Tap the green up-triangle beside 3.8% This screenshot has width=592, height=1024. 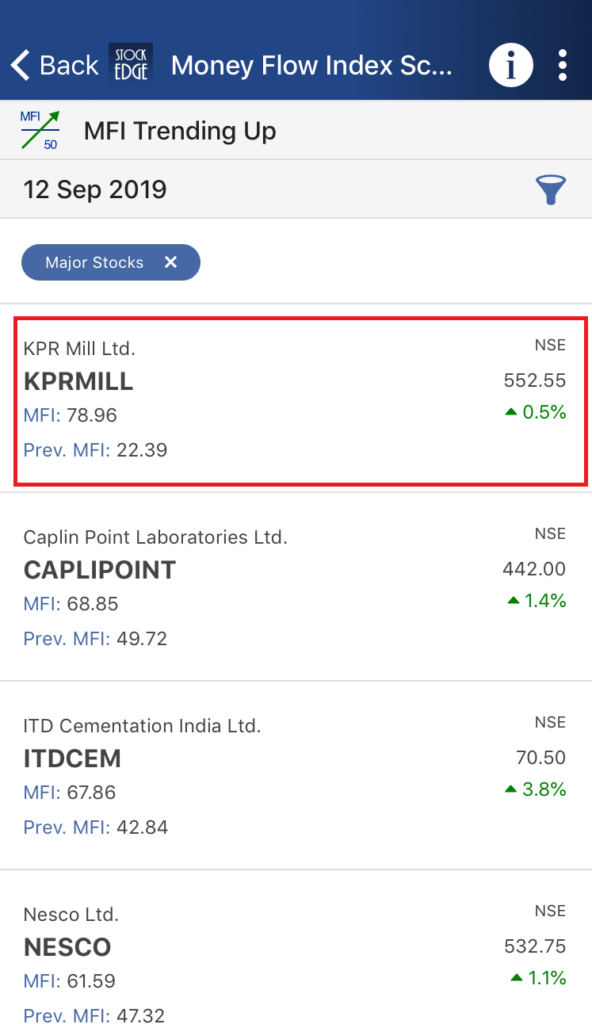pos(513,789)
